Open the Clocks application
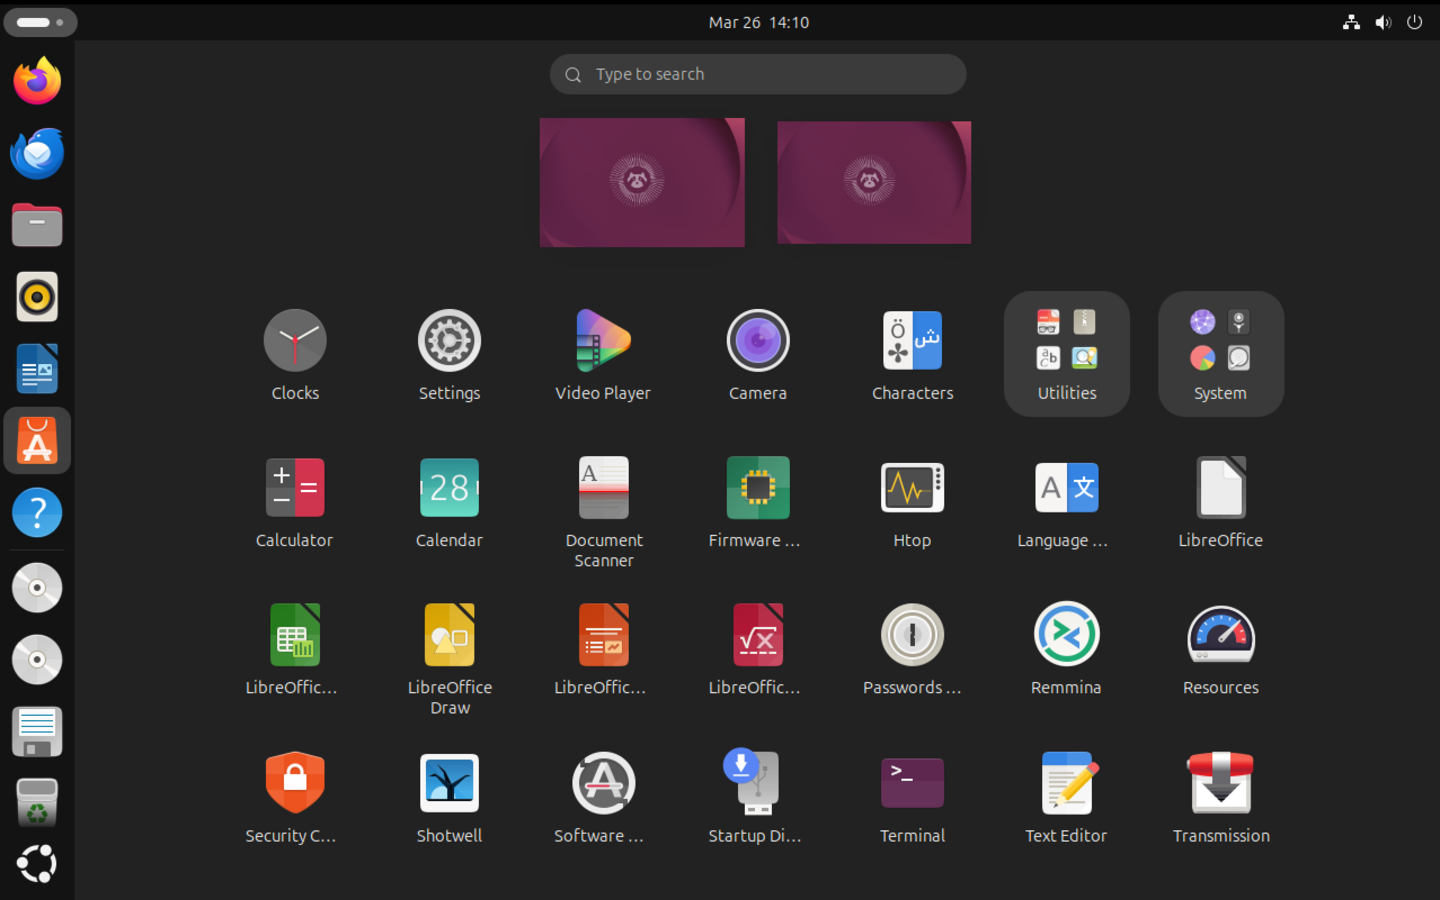The image size is (1440, 900). tap(294, 340)
